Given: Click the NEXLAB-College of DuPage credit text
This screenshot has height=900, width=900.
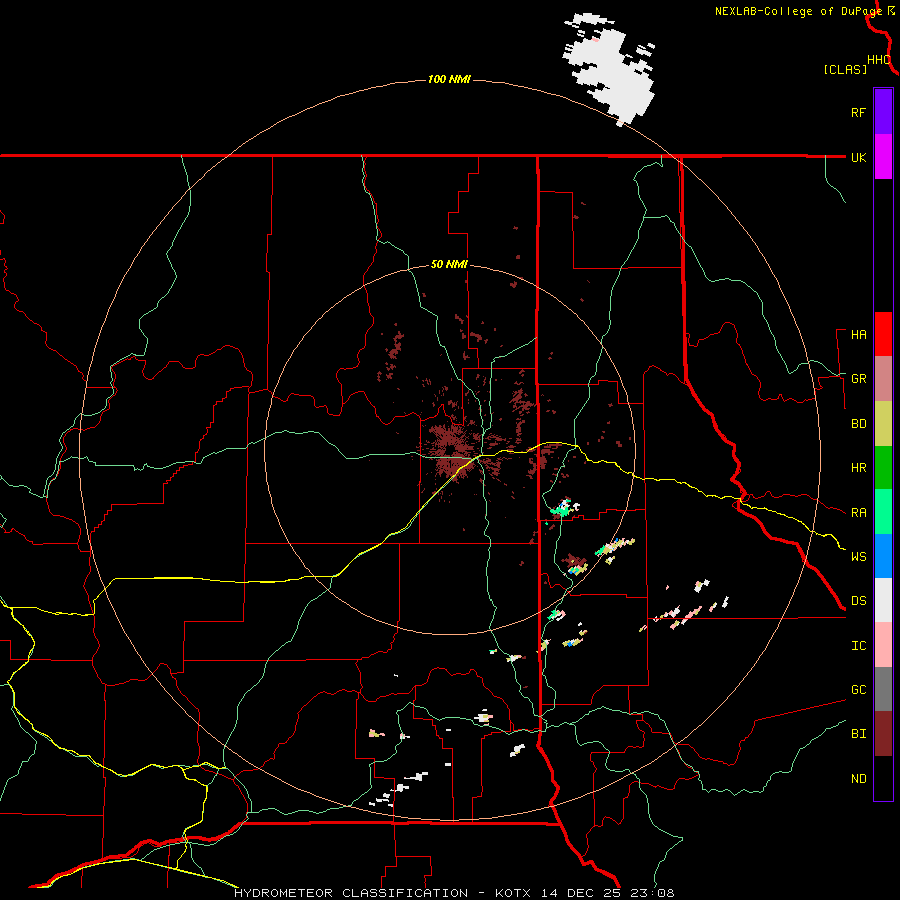Looking at the screenshot, I should click(798, 11).
